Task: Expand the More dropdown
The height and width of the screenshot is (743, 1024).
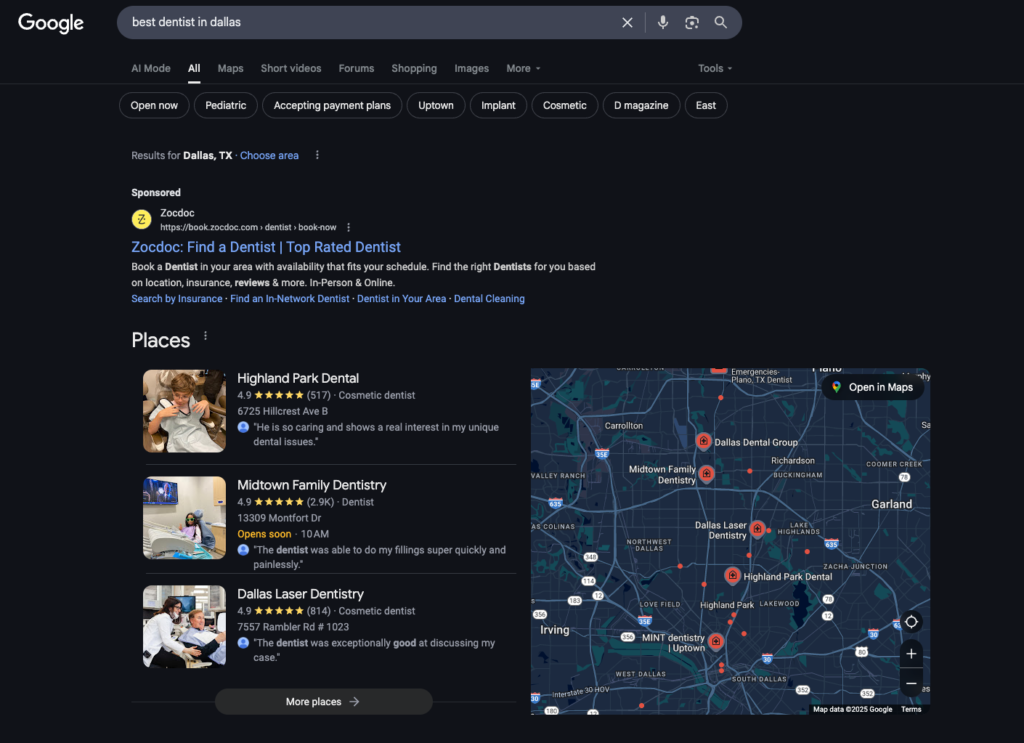Action: pyautogui.click(x=523, y=69)
